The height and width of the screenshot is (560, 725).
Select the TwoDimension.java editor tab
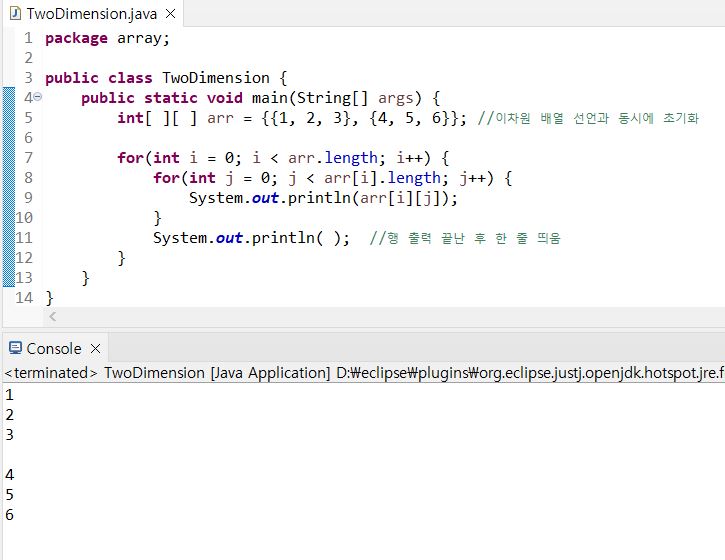coord(92,14)
